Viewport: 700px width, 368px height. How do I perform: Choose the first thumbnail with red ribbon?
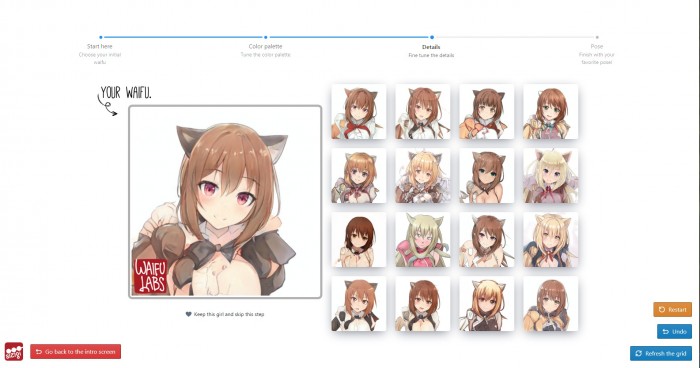[x=359, y=112]
